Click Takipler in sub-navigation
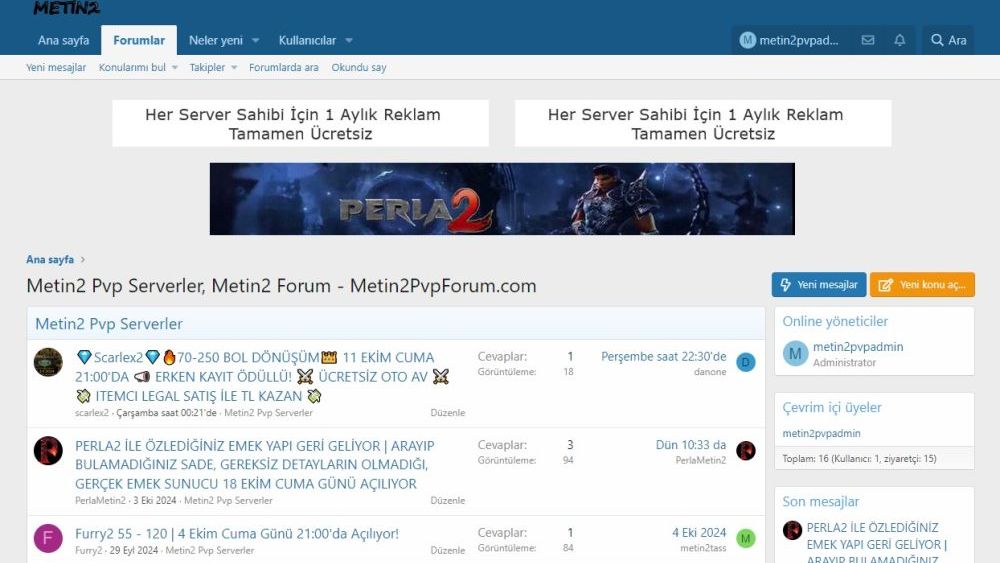Viewport: 1000px width, 563px height. (207, 68)
